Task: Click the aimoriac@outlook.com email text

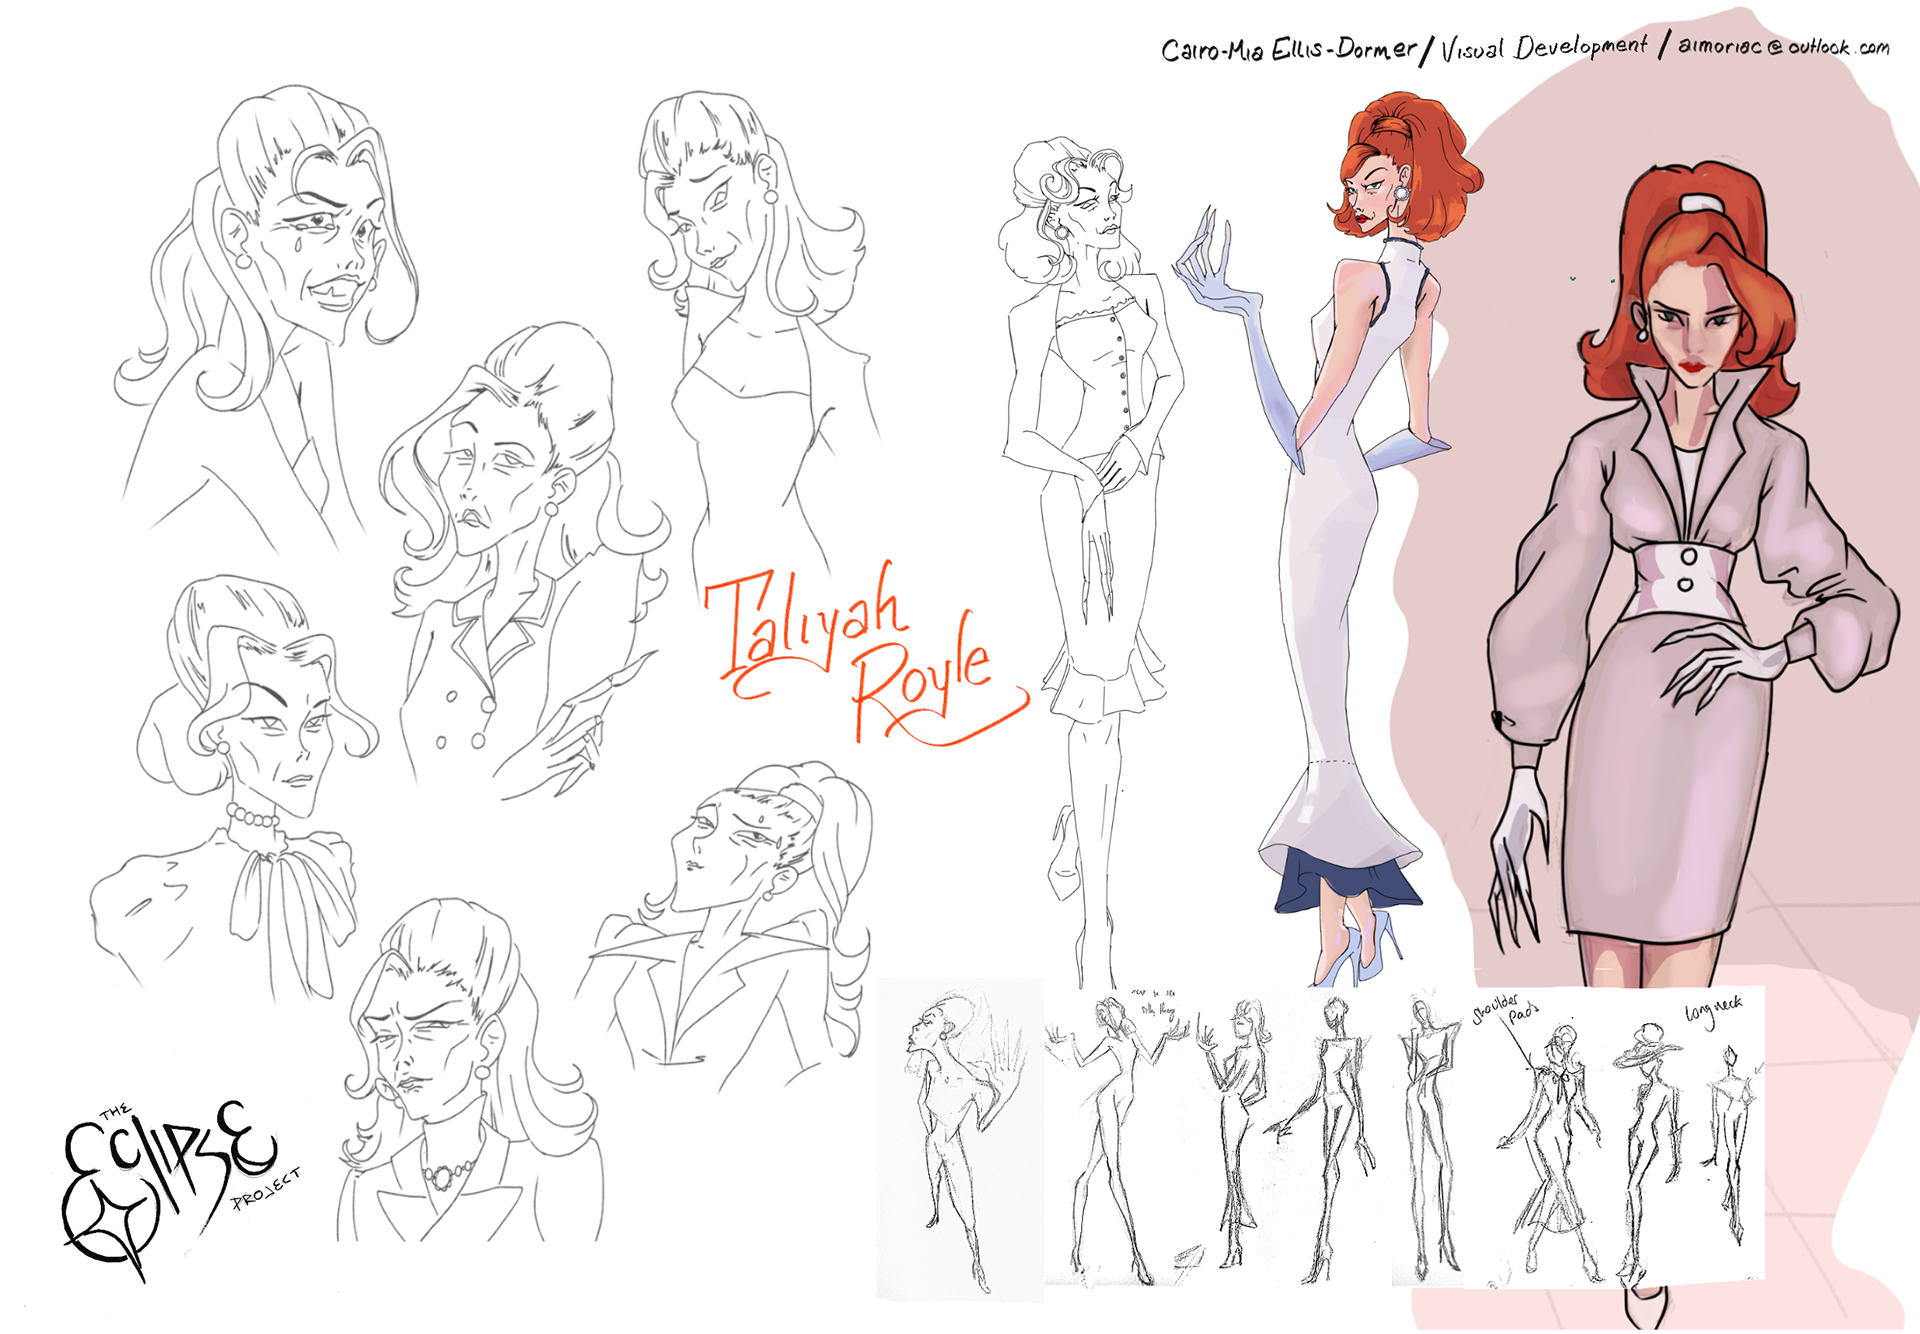Action: [1783, 46]
